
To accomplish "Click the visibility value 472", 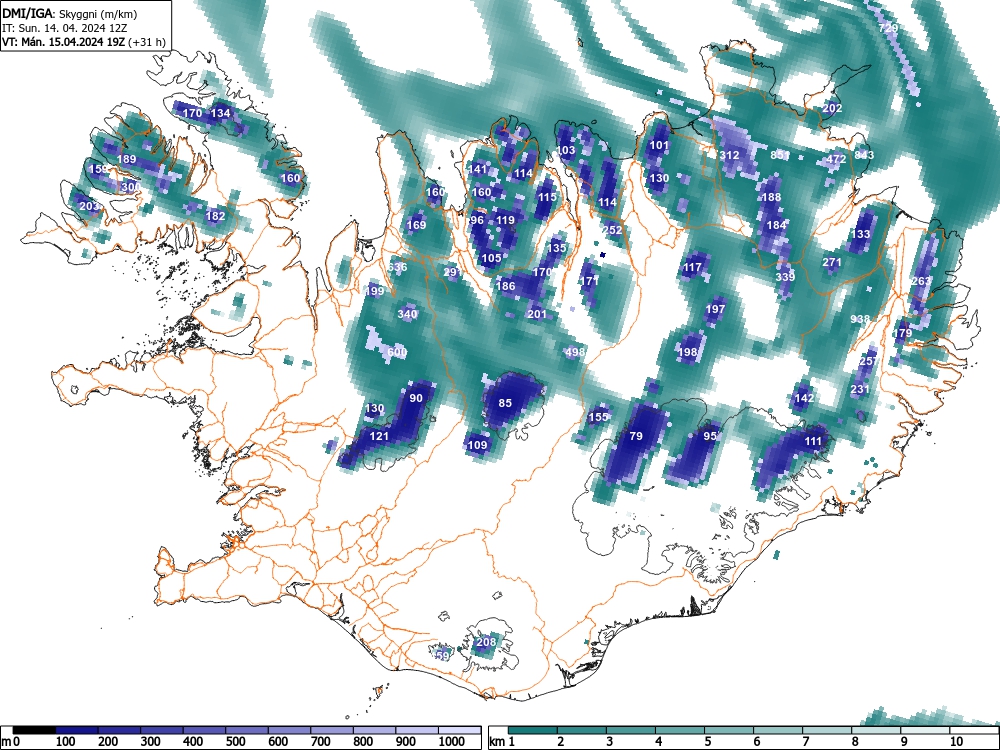I will coord(836,159).
